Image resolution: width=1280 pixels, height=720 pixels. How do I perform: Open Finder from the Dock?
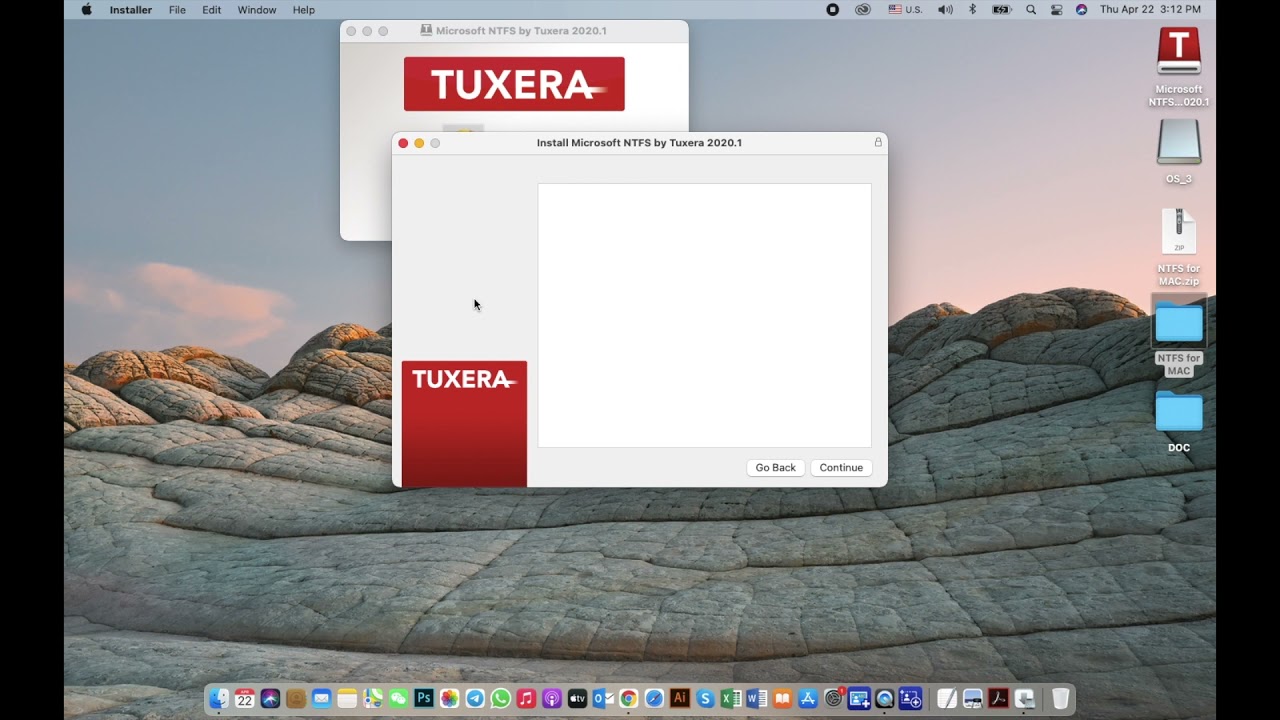tap(219, 698)
